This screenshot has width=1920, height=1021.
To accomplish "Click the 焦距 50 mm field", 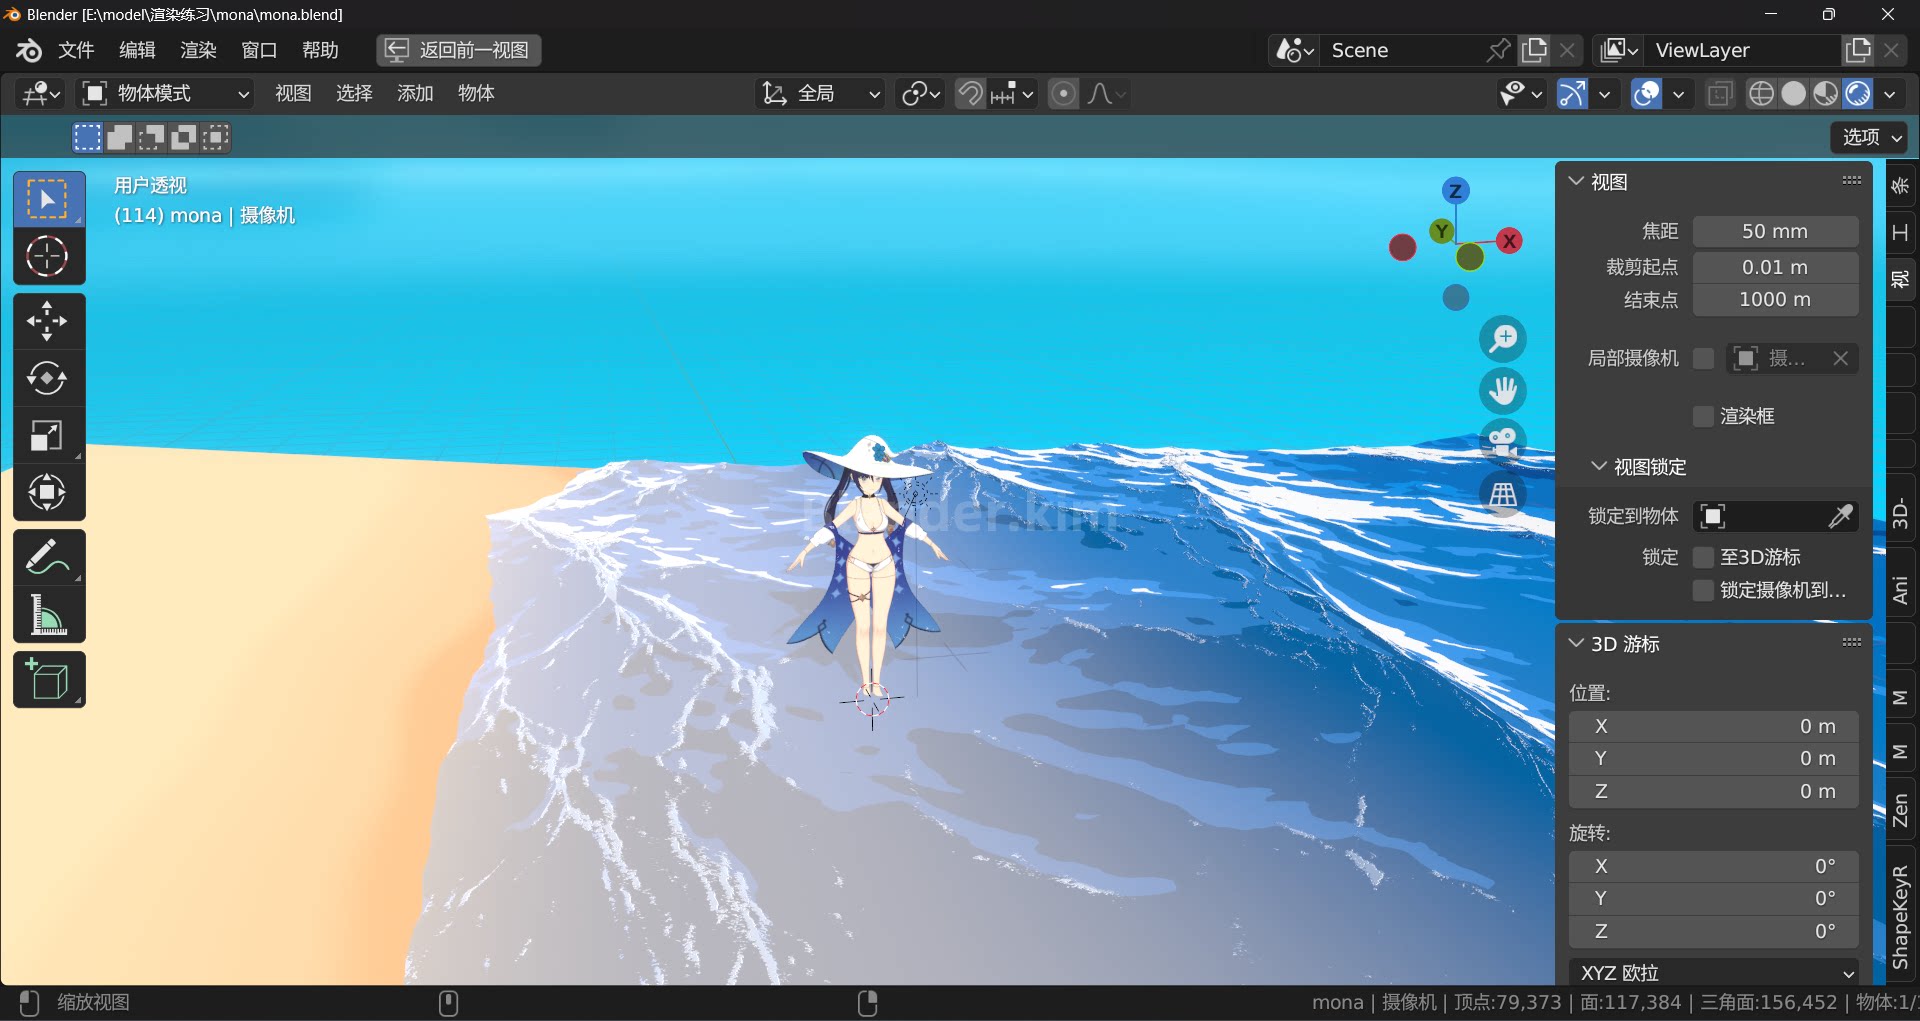I will 1775,231.
